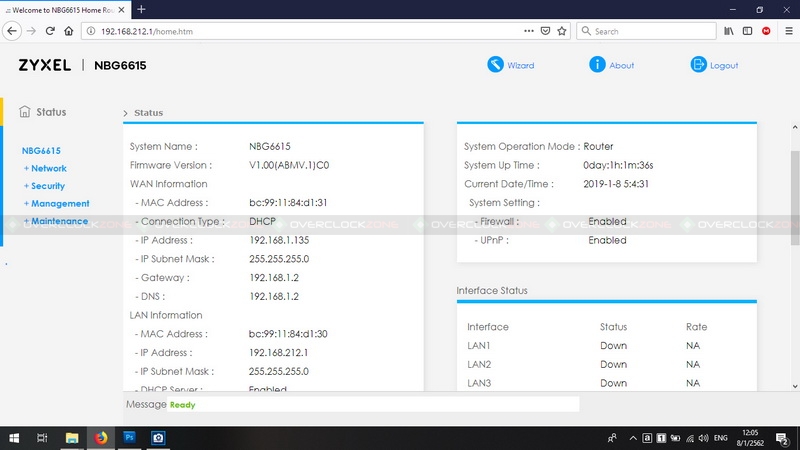Open the Firefox Library icon
The height and width of the screenshot is (450, 800).
point(729,31)
